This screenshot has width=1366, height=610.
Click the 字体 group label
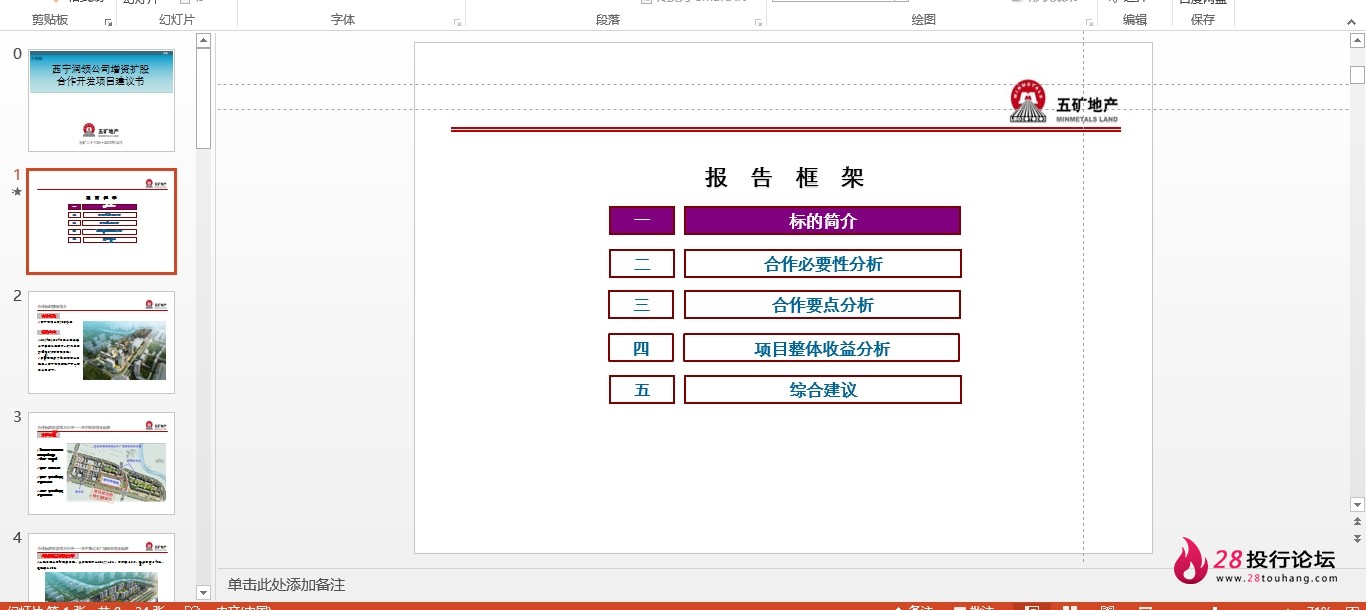(343, 20)
